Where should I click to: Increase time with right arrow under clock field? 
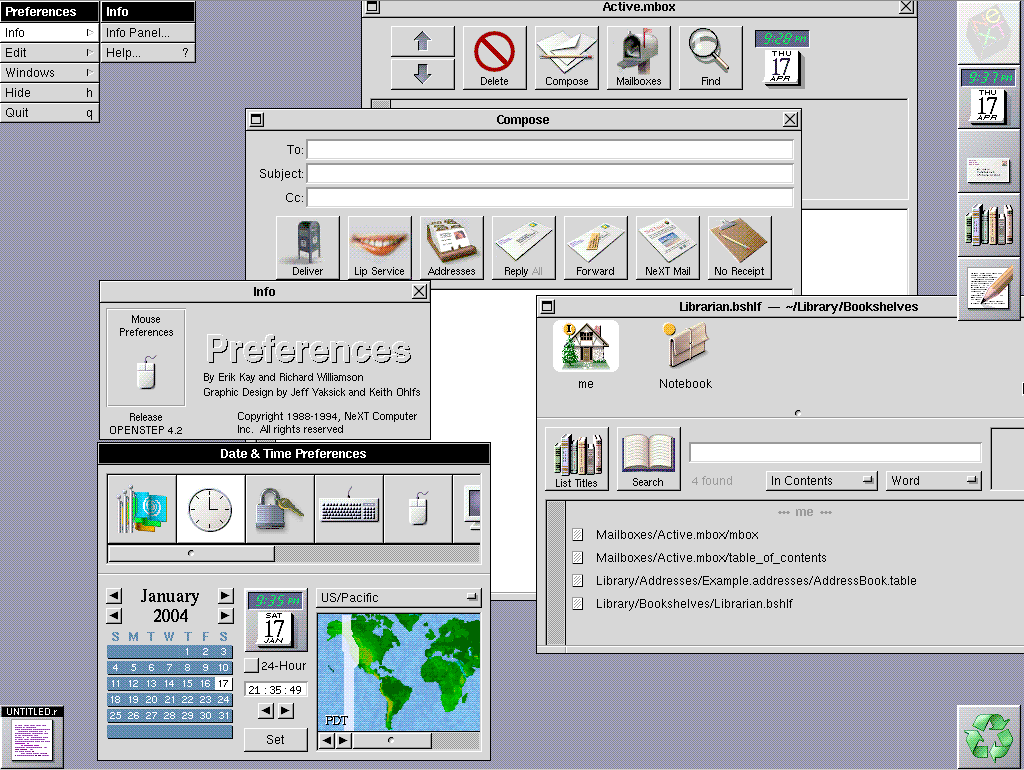point(286,711)
